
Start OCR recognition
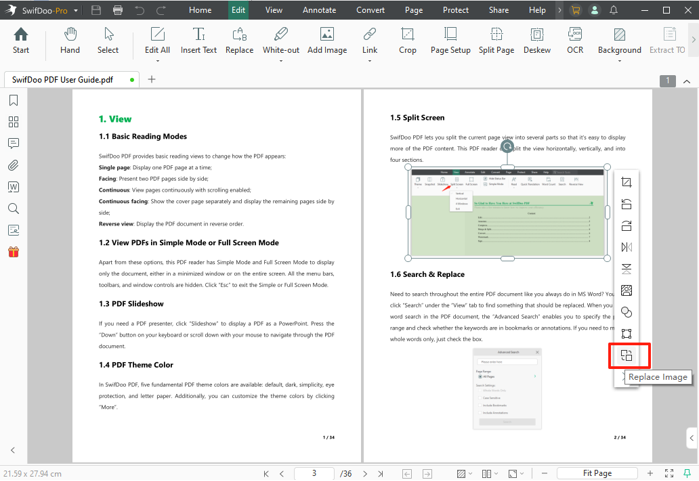point(575,40)
